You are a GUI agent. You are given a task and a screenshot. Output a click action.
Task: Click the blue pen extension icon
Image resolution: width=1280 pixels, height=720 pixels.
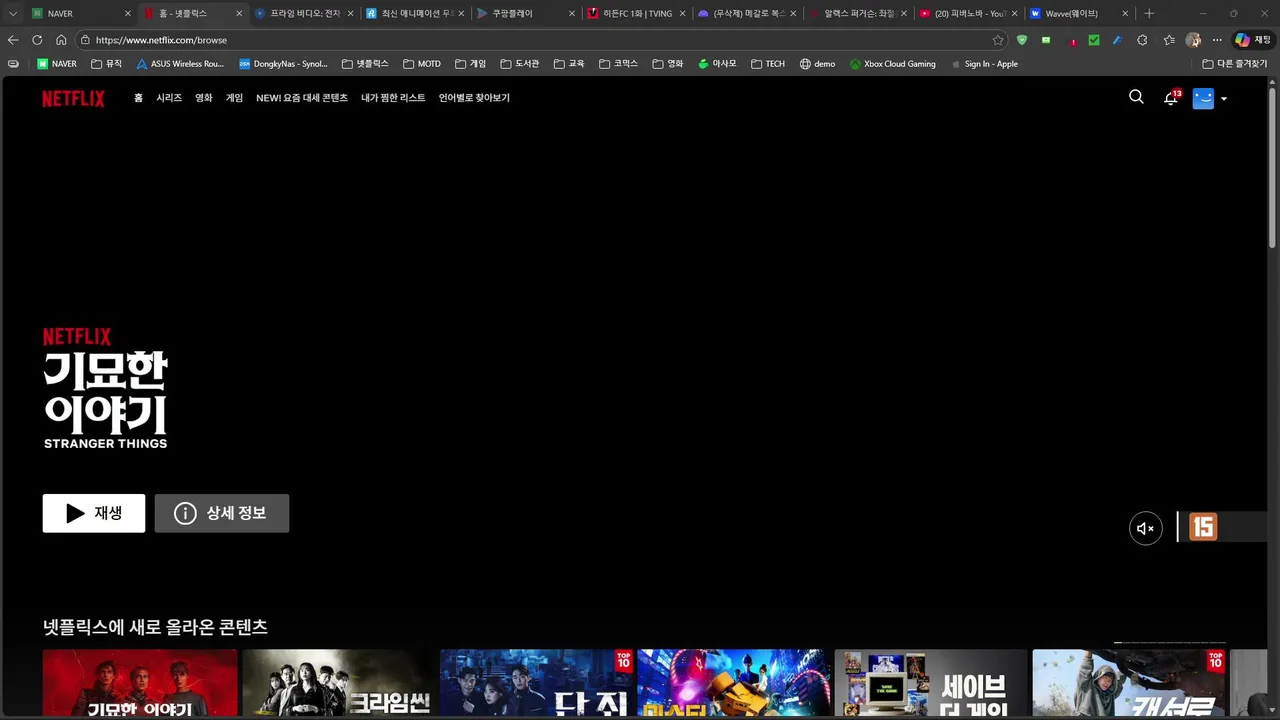pos(1117,40)
